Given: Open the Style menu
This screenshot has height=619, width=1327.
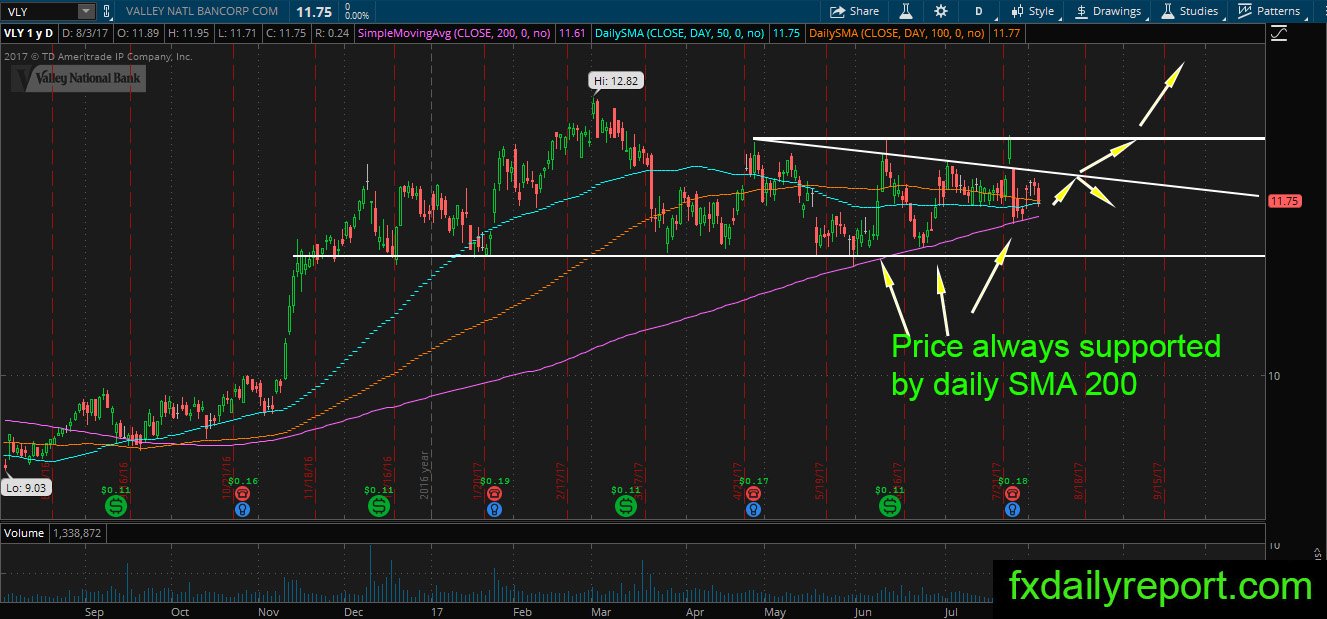Looking at the screenshot, I should pyautogui.click(x=1033, y=11).
